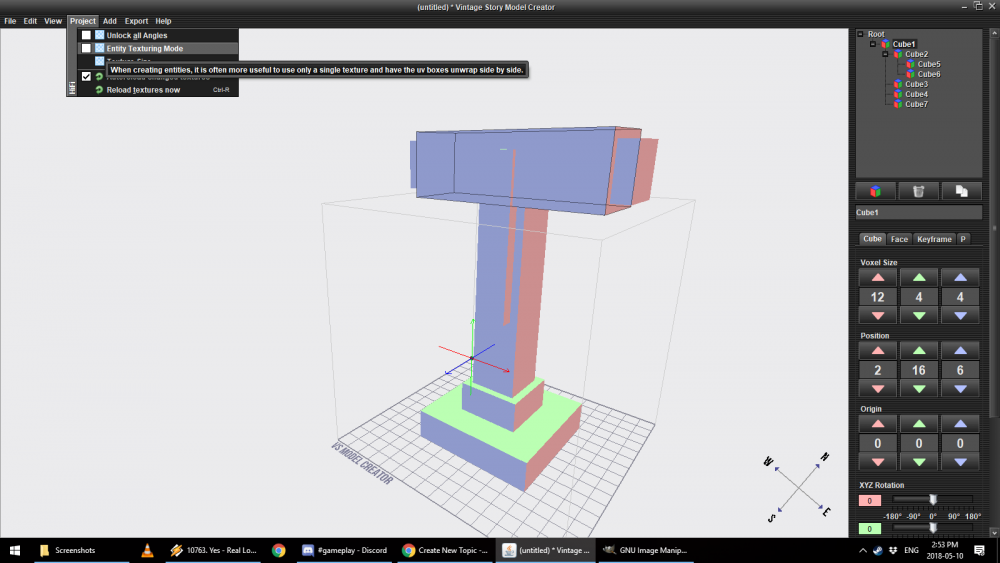
Task: Click the trash can delete element button
Action: click(917, 191)
